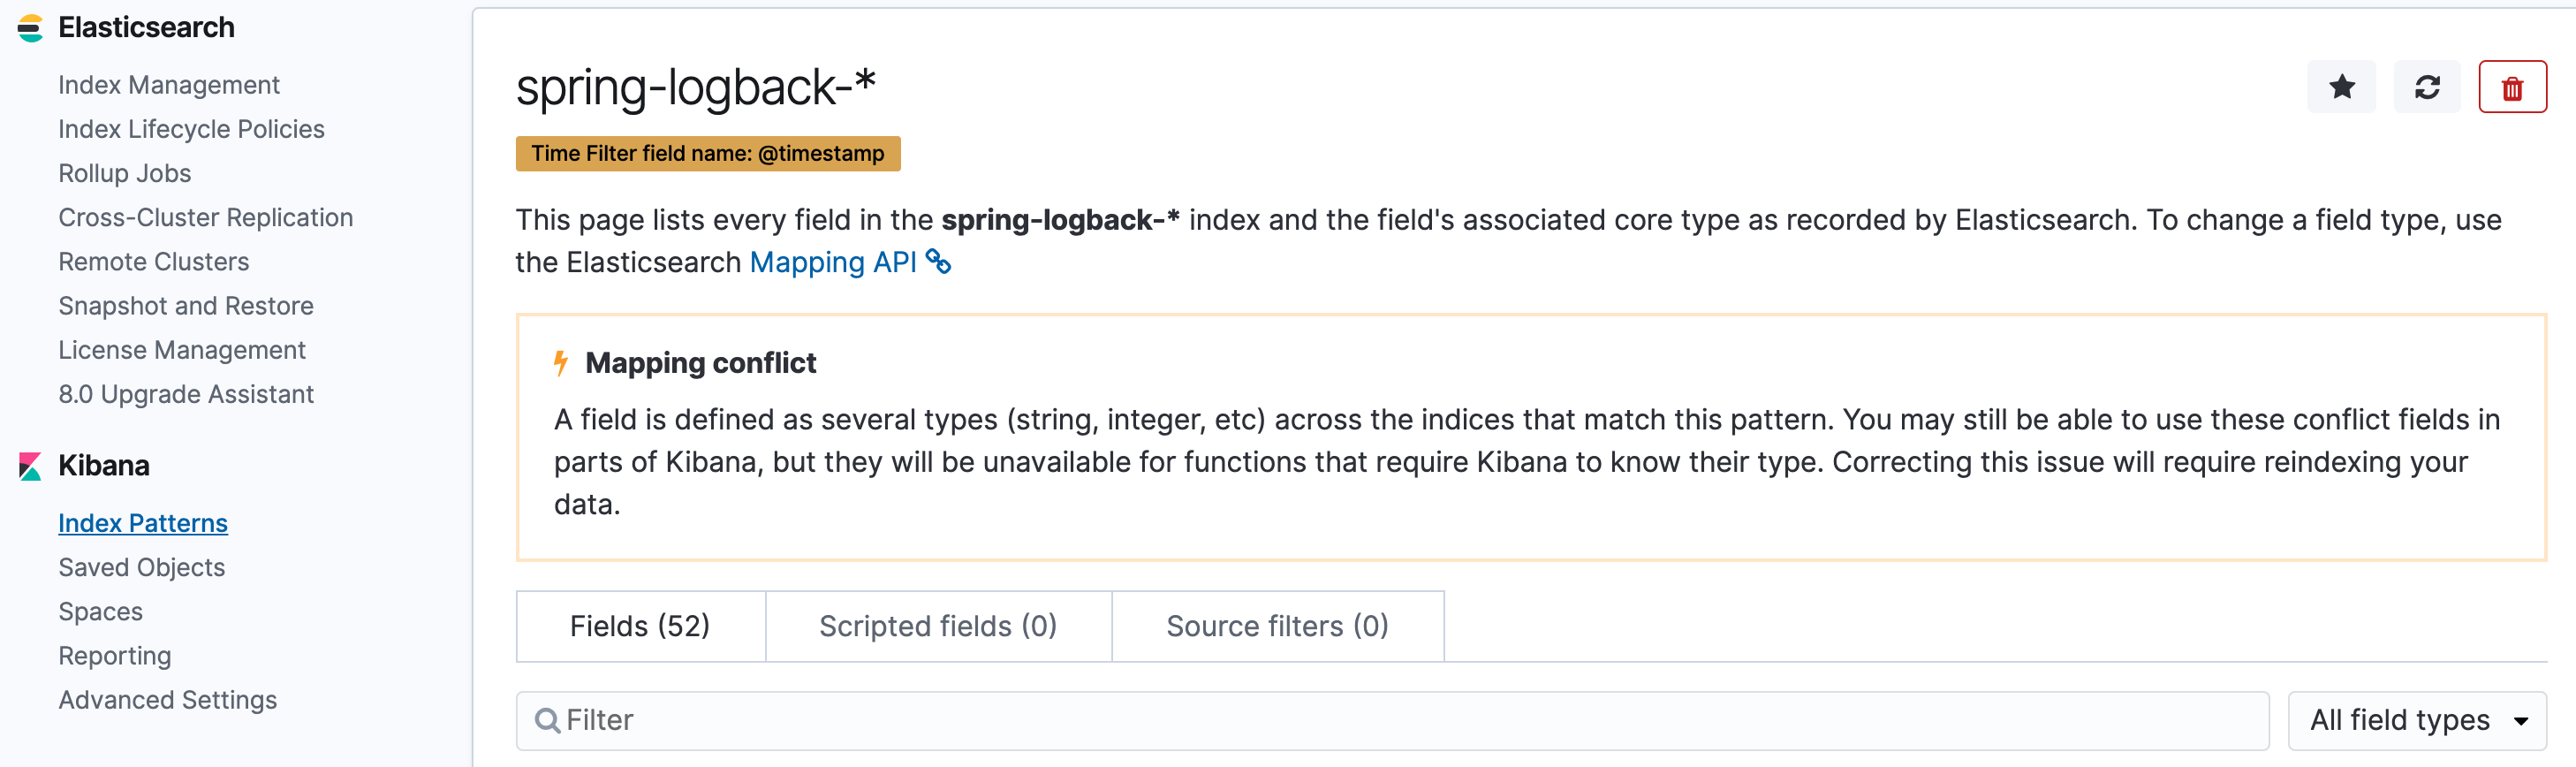The height and width of the screenshot is (767, 2576).
Task: Open the All field types dropdown
Action: coord(2416,720)
